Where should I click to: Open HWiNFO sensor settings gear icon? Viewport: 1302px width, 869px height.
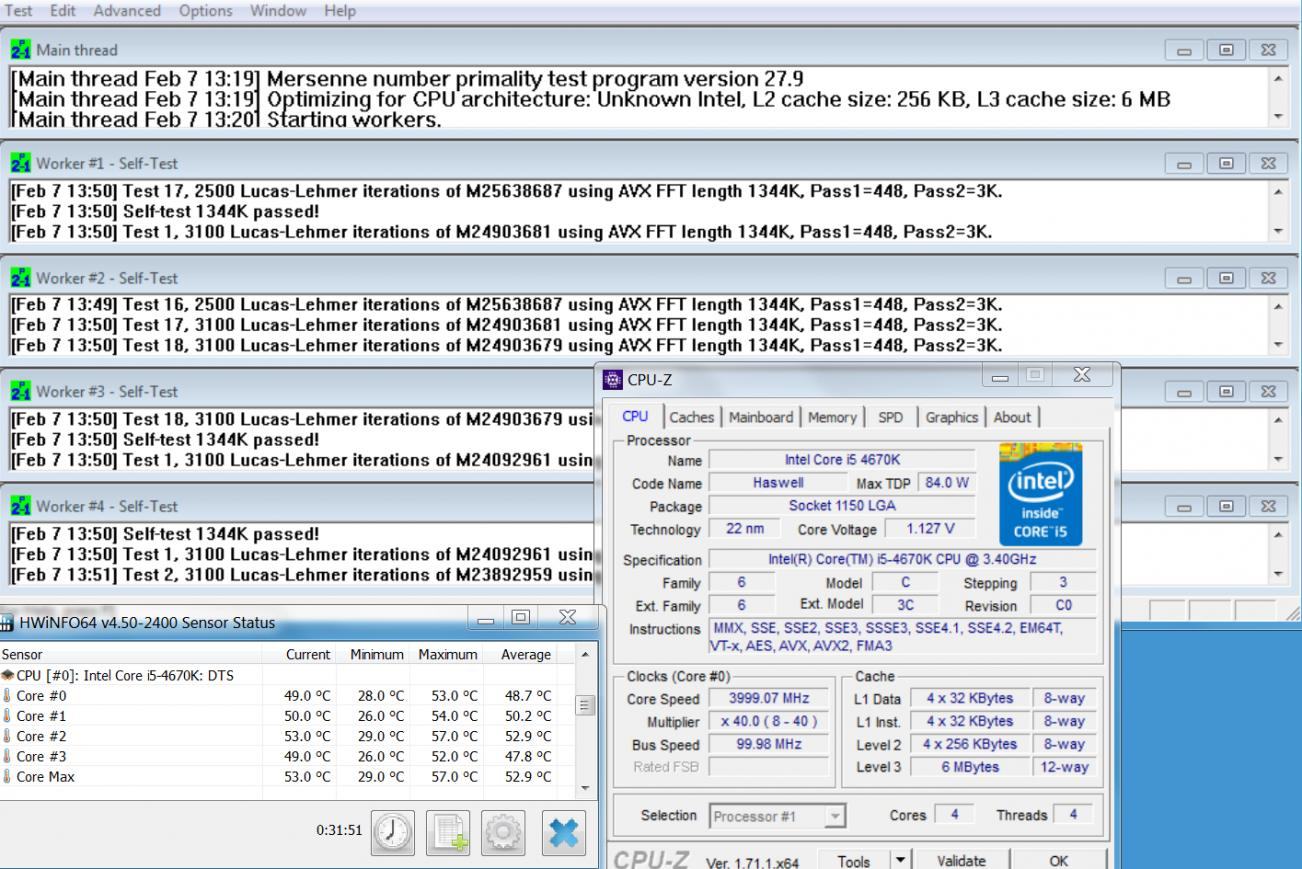tap(504, 831)
